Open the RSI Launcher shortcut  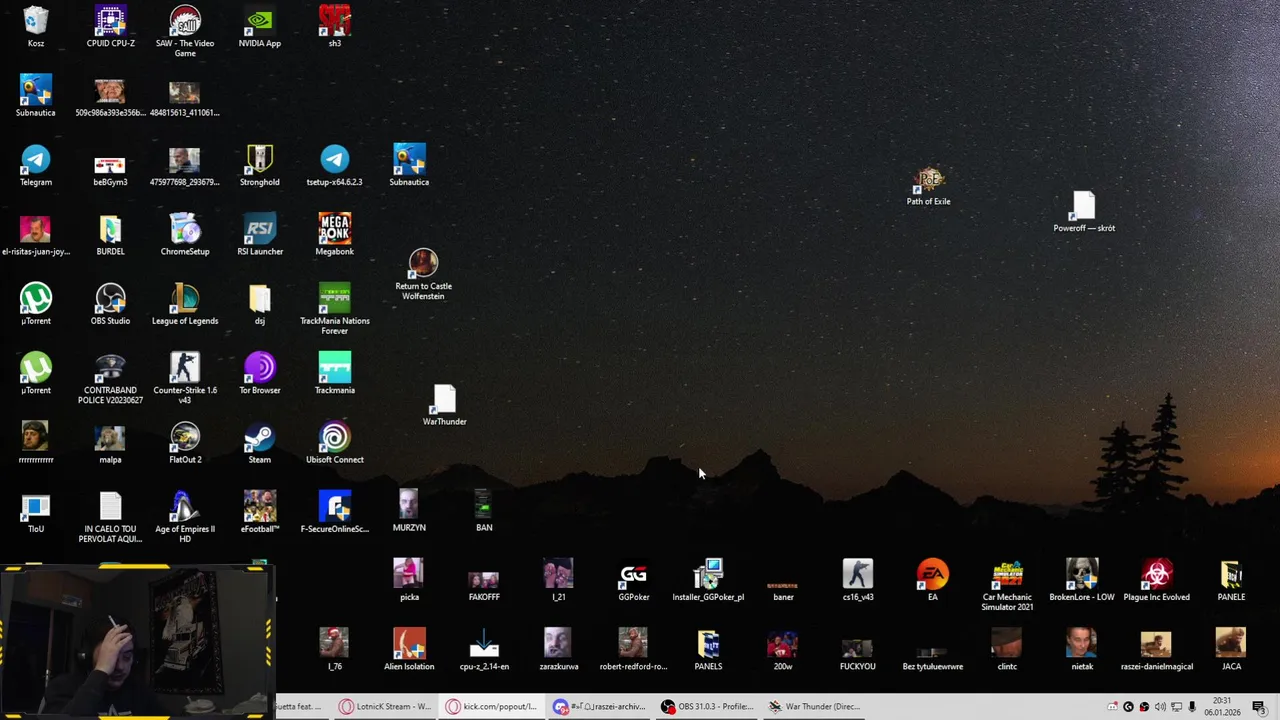260,234
